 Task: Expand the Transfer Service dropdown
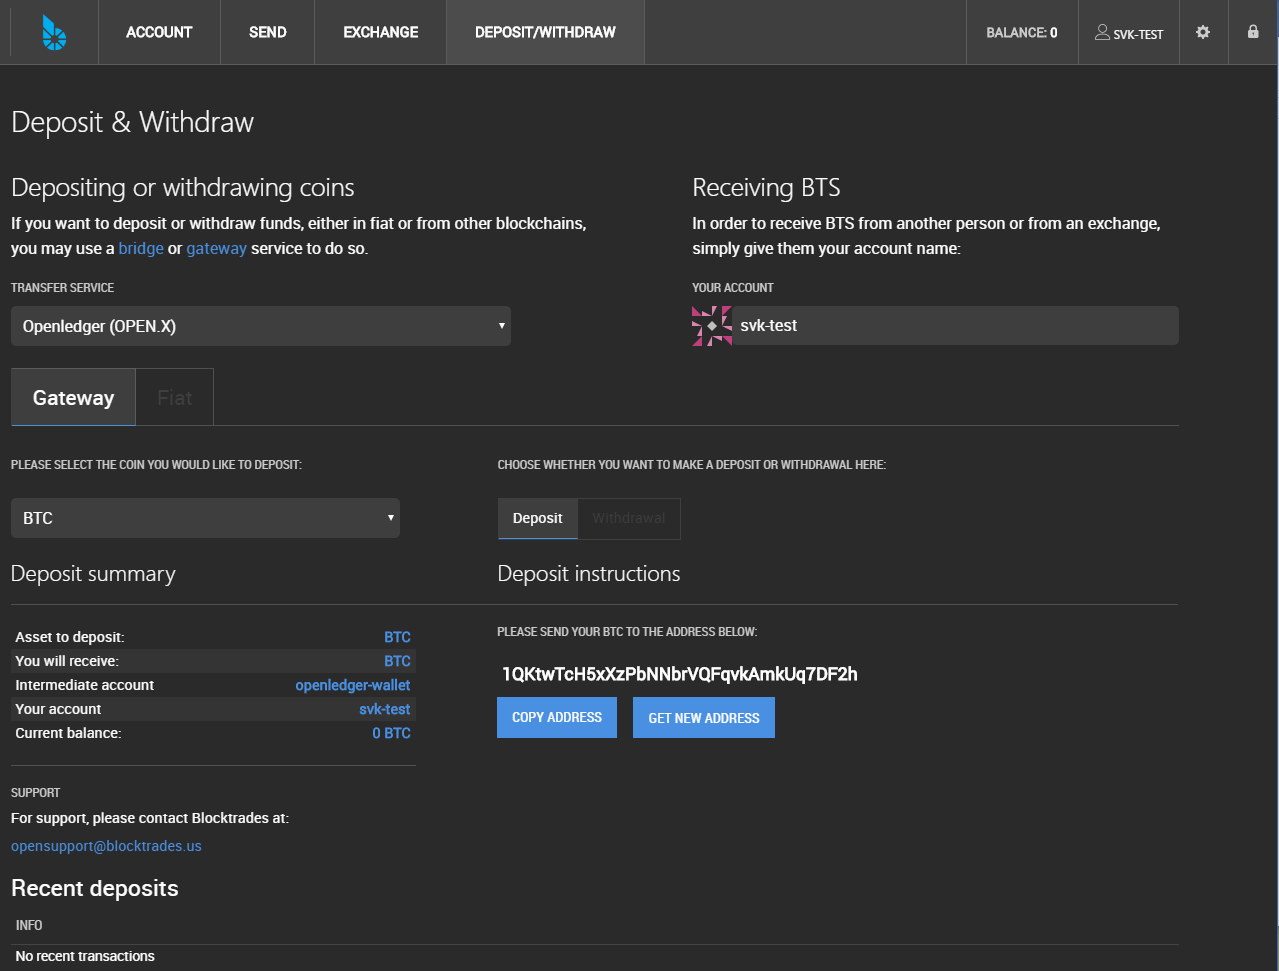click(x=261, y=326)
